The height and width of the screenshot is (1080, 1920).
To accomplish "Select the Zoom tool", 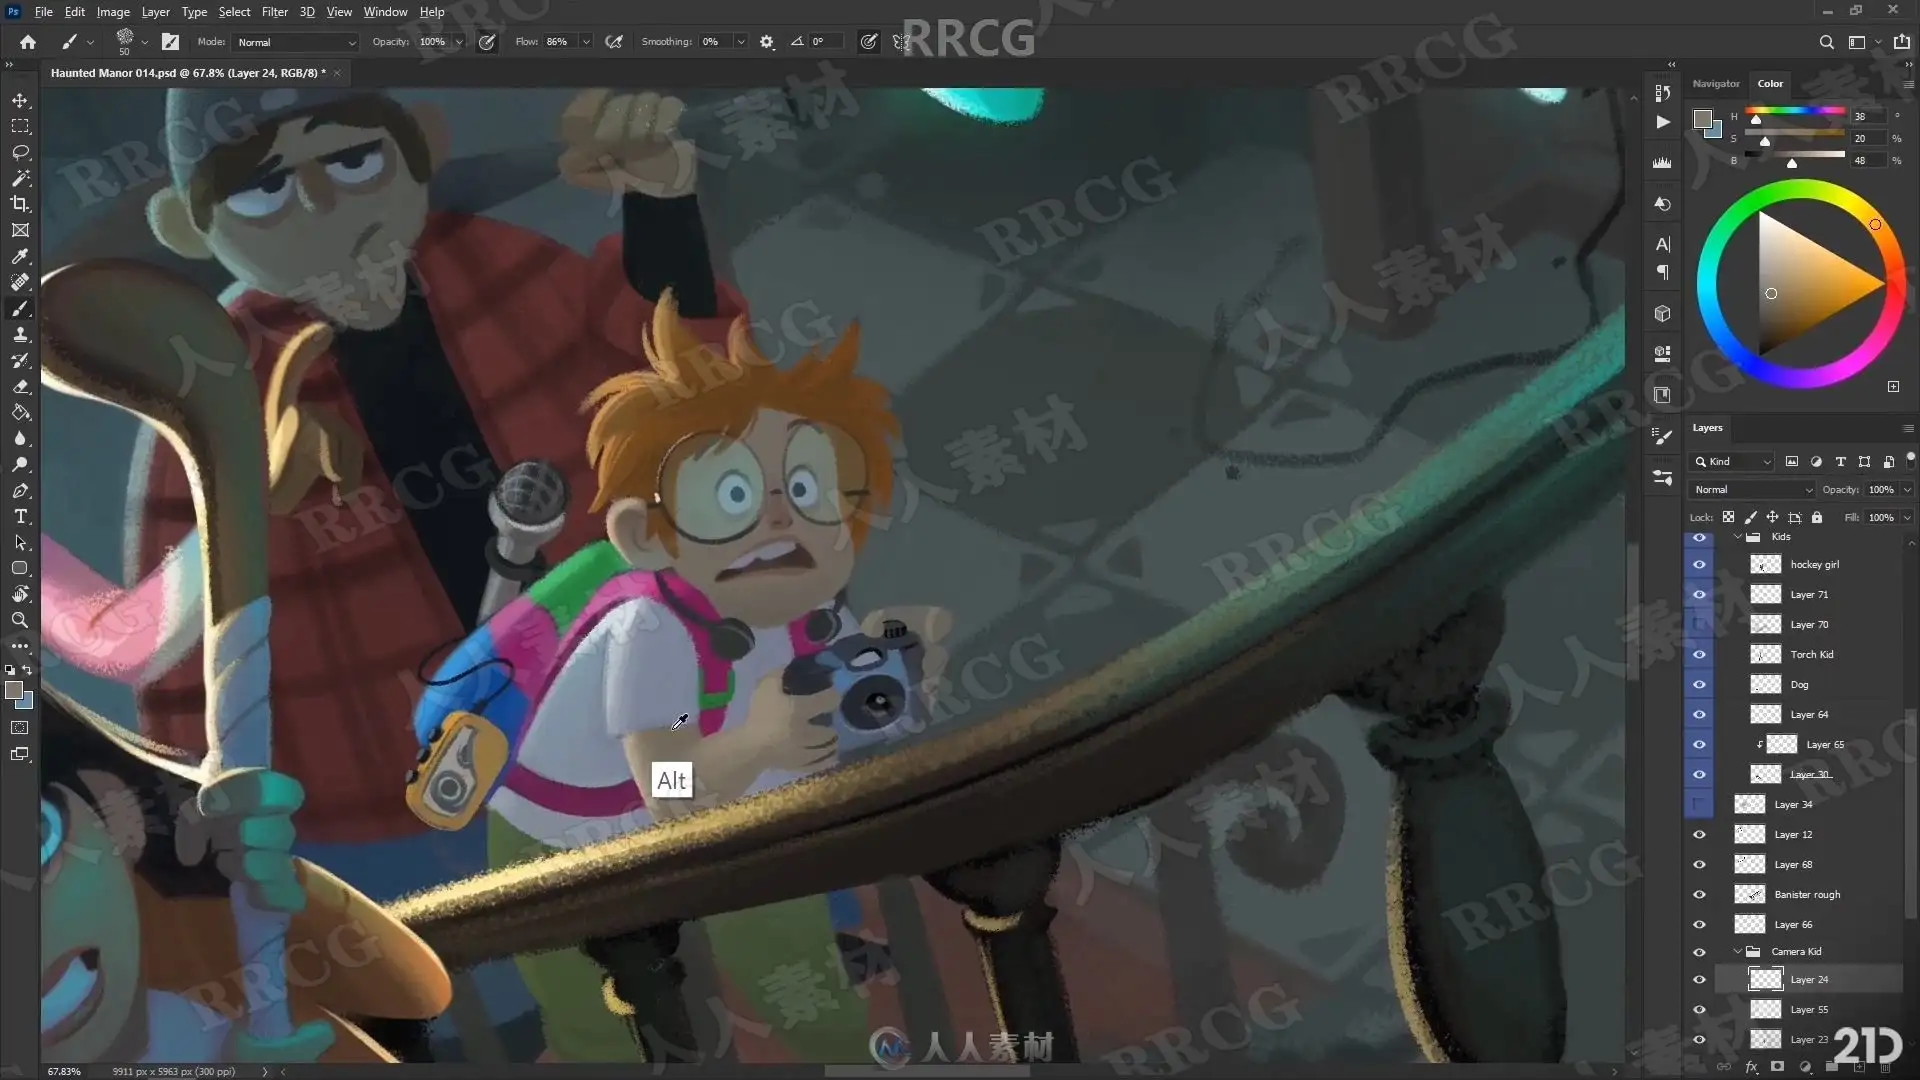I will pos(20,621).
